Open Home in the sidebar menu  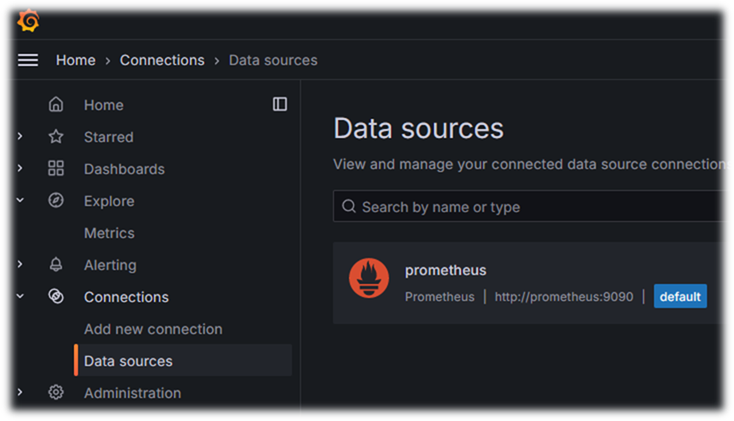pyautogui.click(x=103, y=105)
